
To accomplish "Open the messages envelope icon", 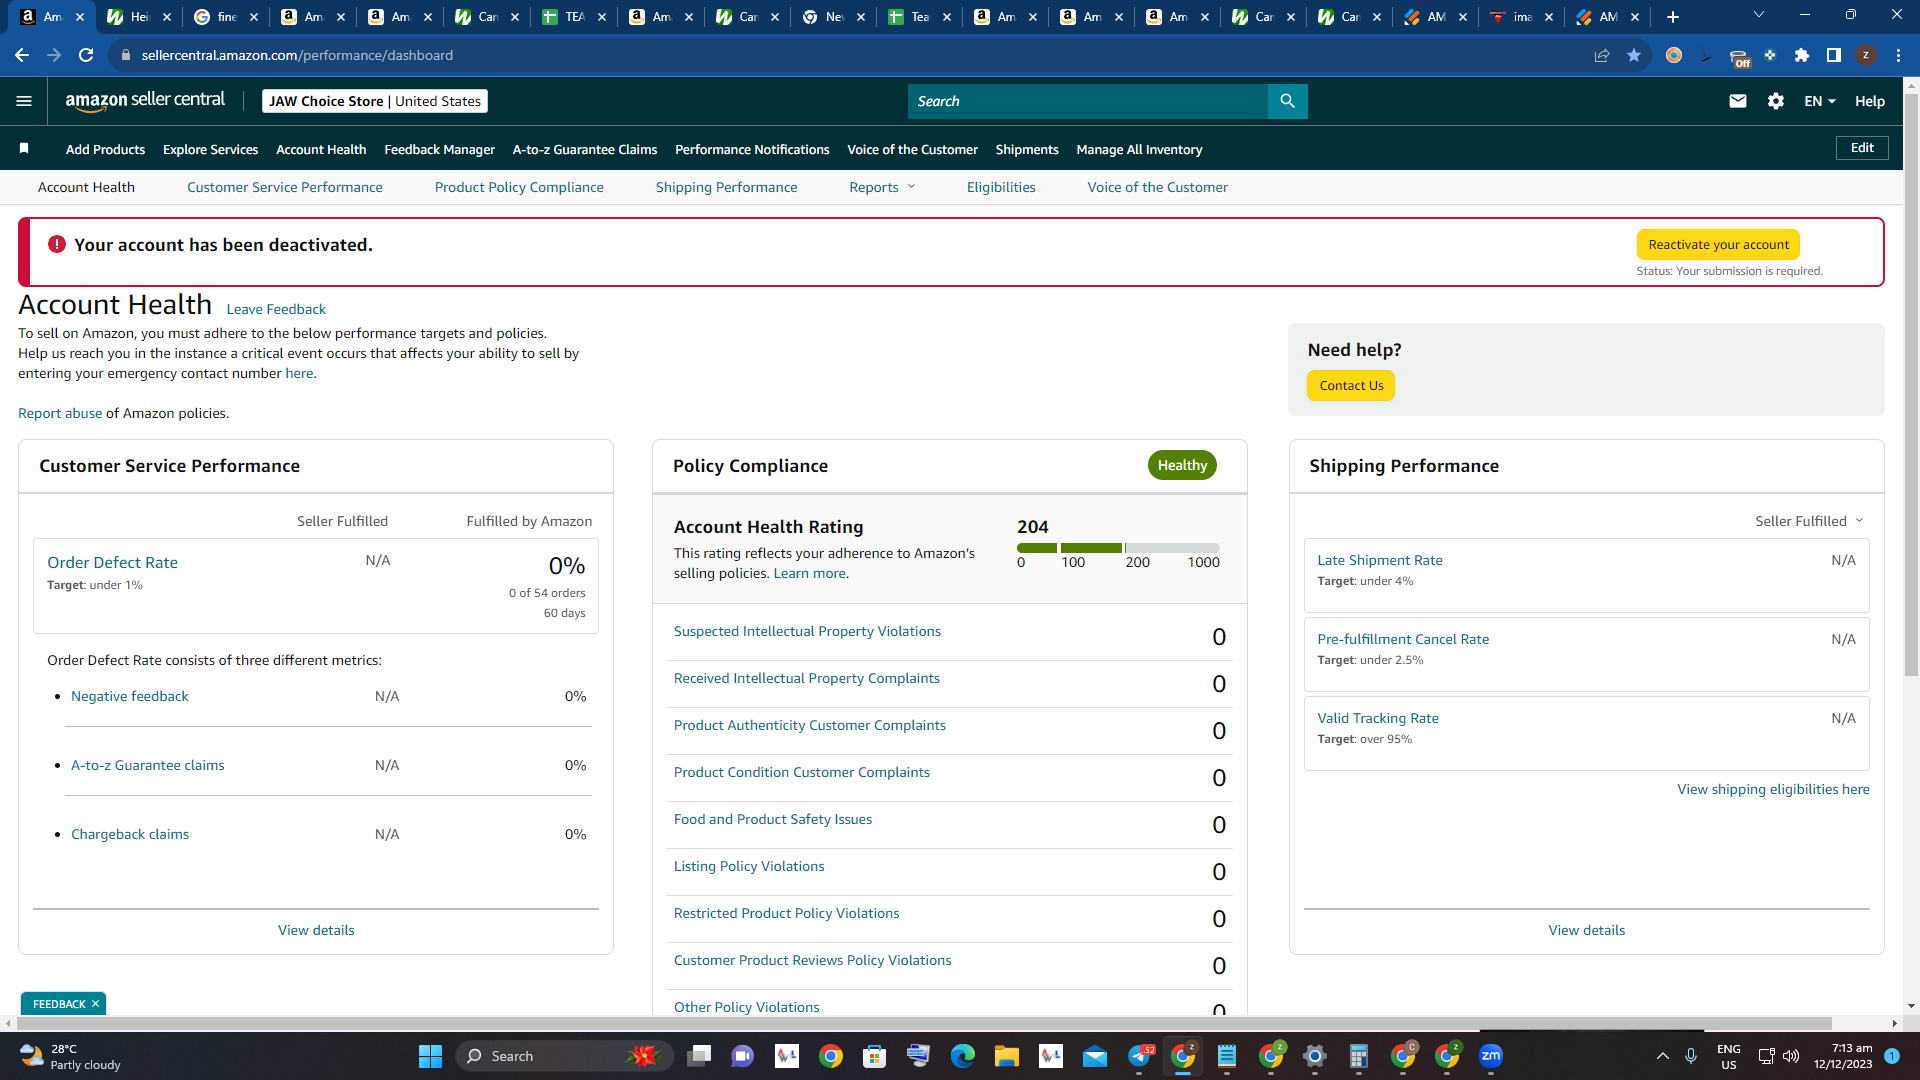I will pyautogui.click(x=1738, y=101).
